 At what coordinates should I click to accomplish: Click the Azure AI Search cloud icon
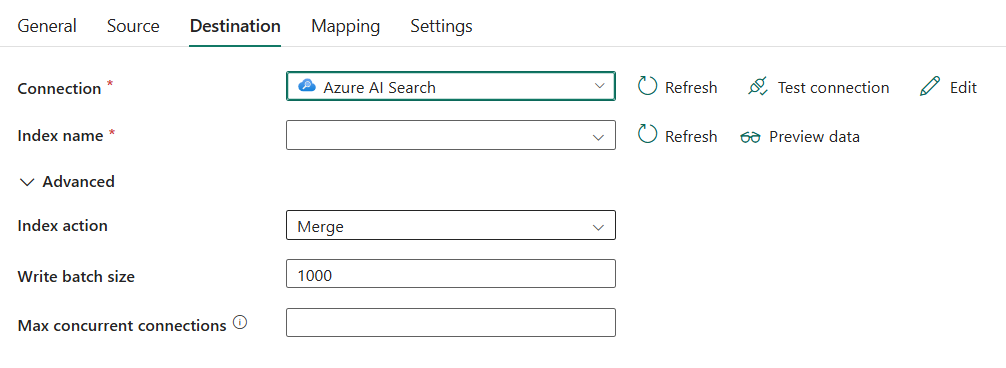[x=307, y=87]
